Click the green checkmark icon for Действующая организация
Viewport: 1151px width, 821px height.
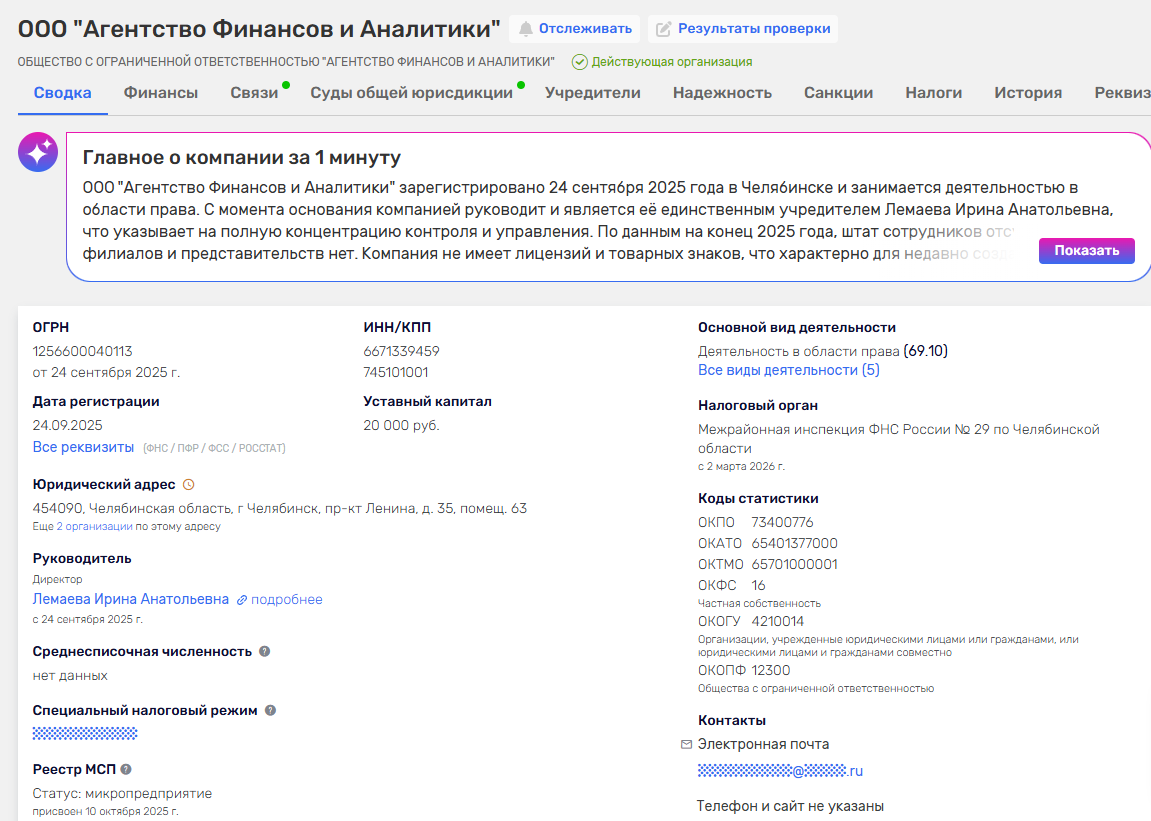coord(580,62)
